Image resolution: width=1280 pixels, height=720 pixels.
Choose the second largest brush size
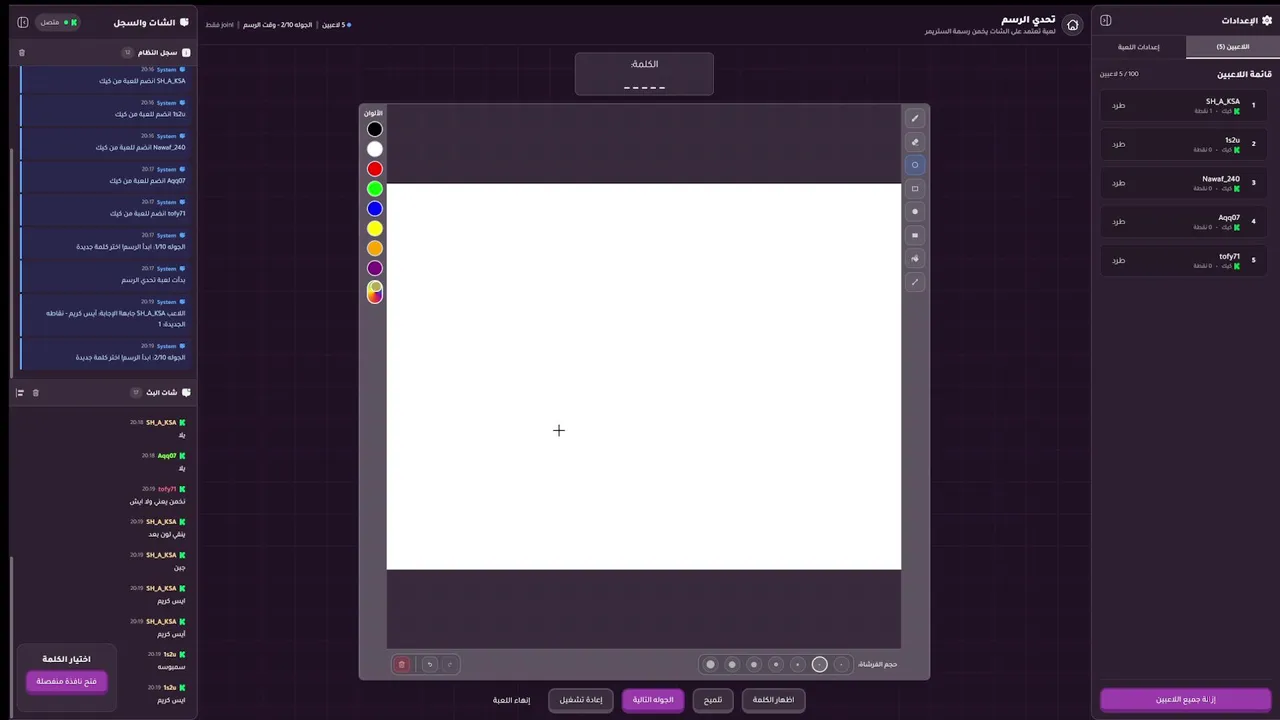(x=732, y=664)
